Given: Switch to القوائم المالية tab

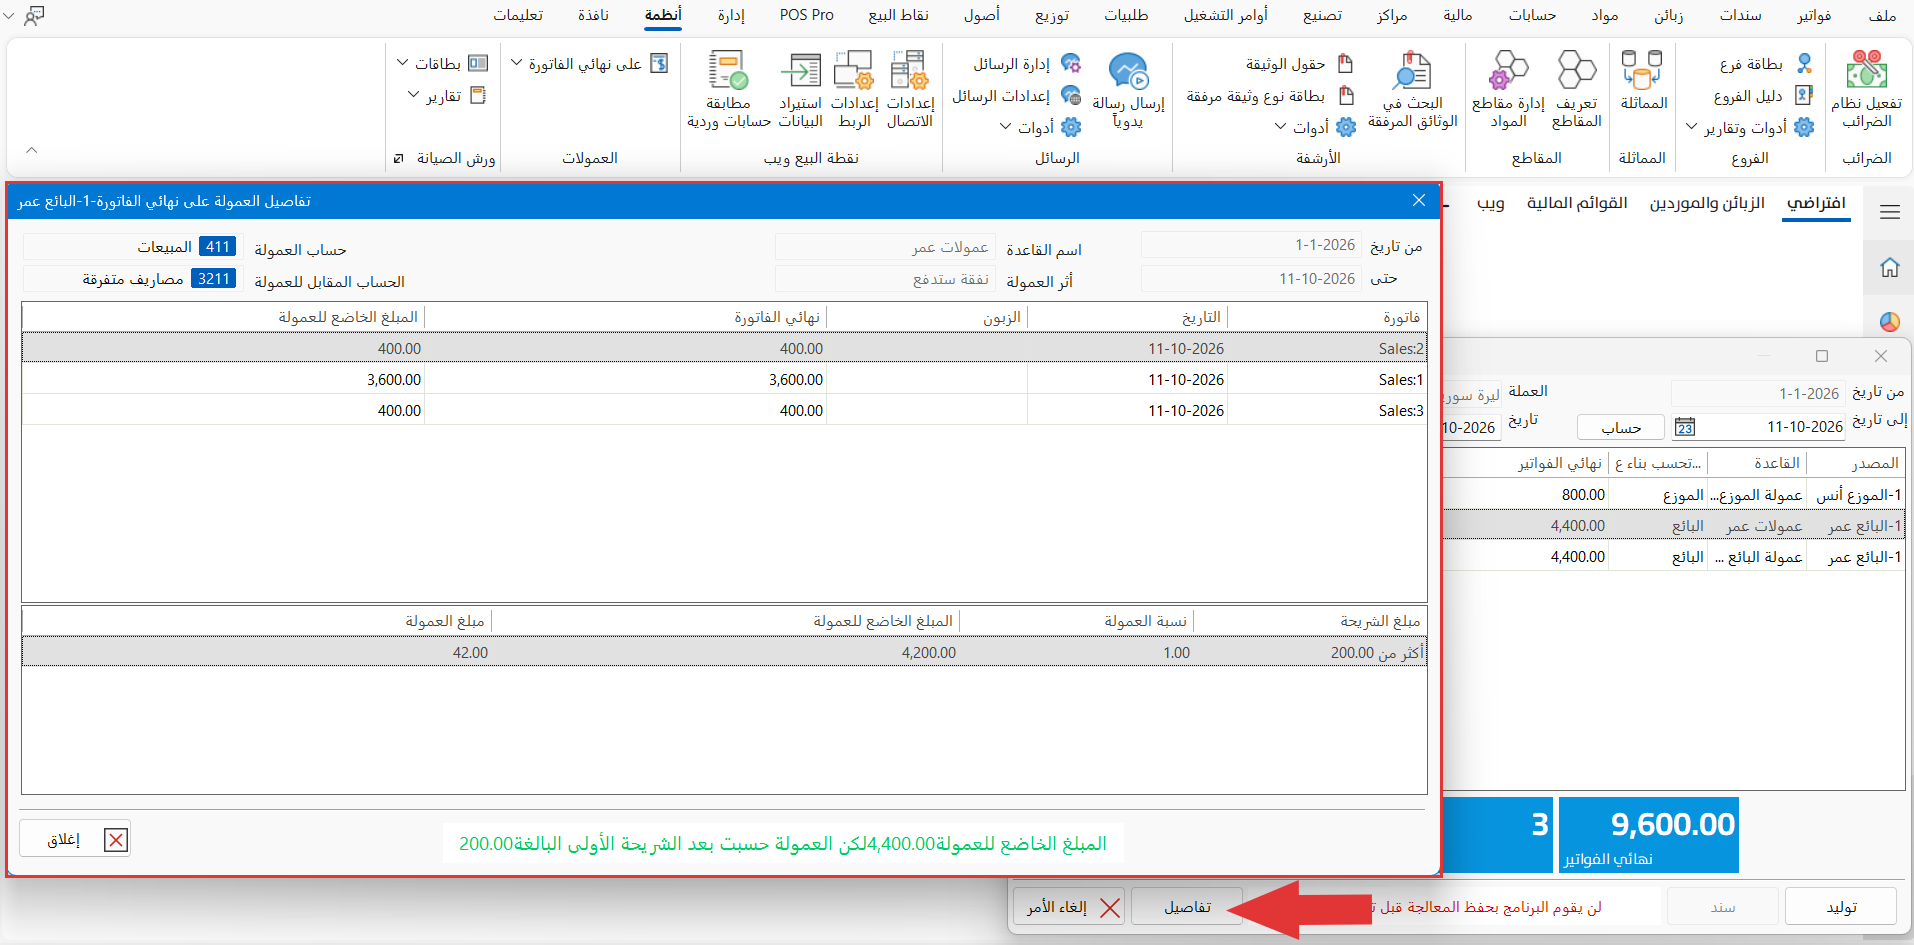Looking at the screenshot, I should point(1577,203).
